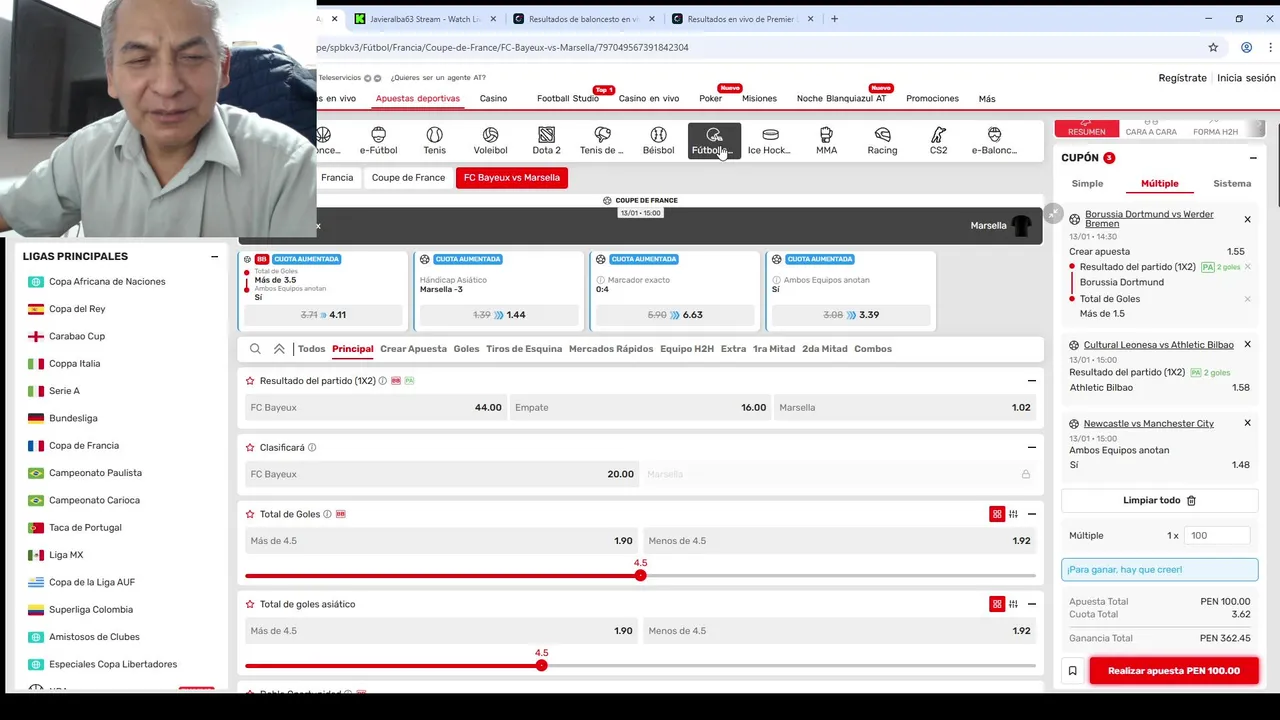Click the Coupe de France breadcrumb
The width and height of the screenshot is (1280, 720).
(x=408, y=178)
